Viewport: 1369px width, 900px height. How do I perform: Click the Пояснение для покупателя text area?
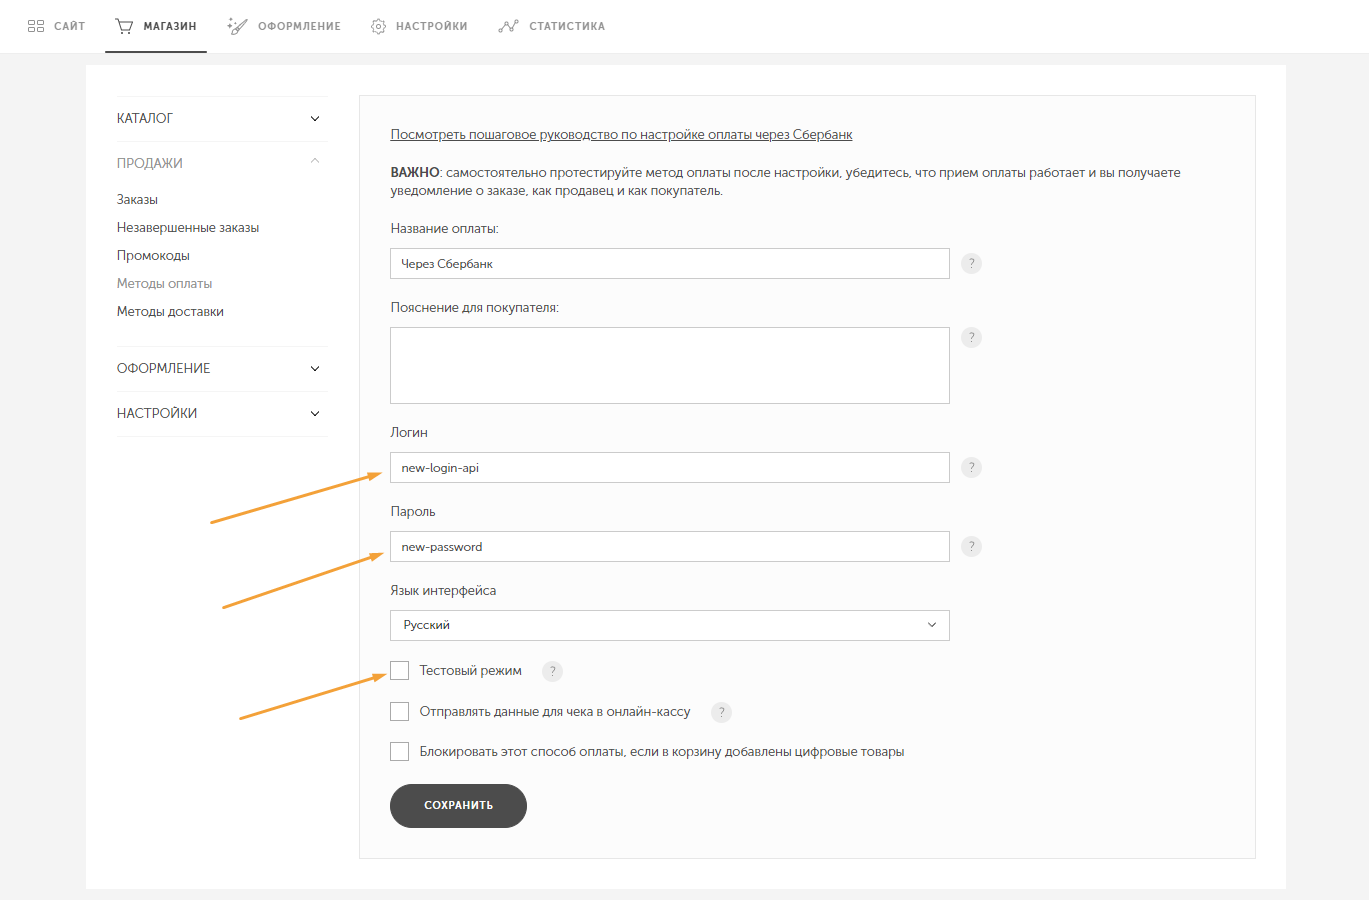tap(669, 365)
